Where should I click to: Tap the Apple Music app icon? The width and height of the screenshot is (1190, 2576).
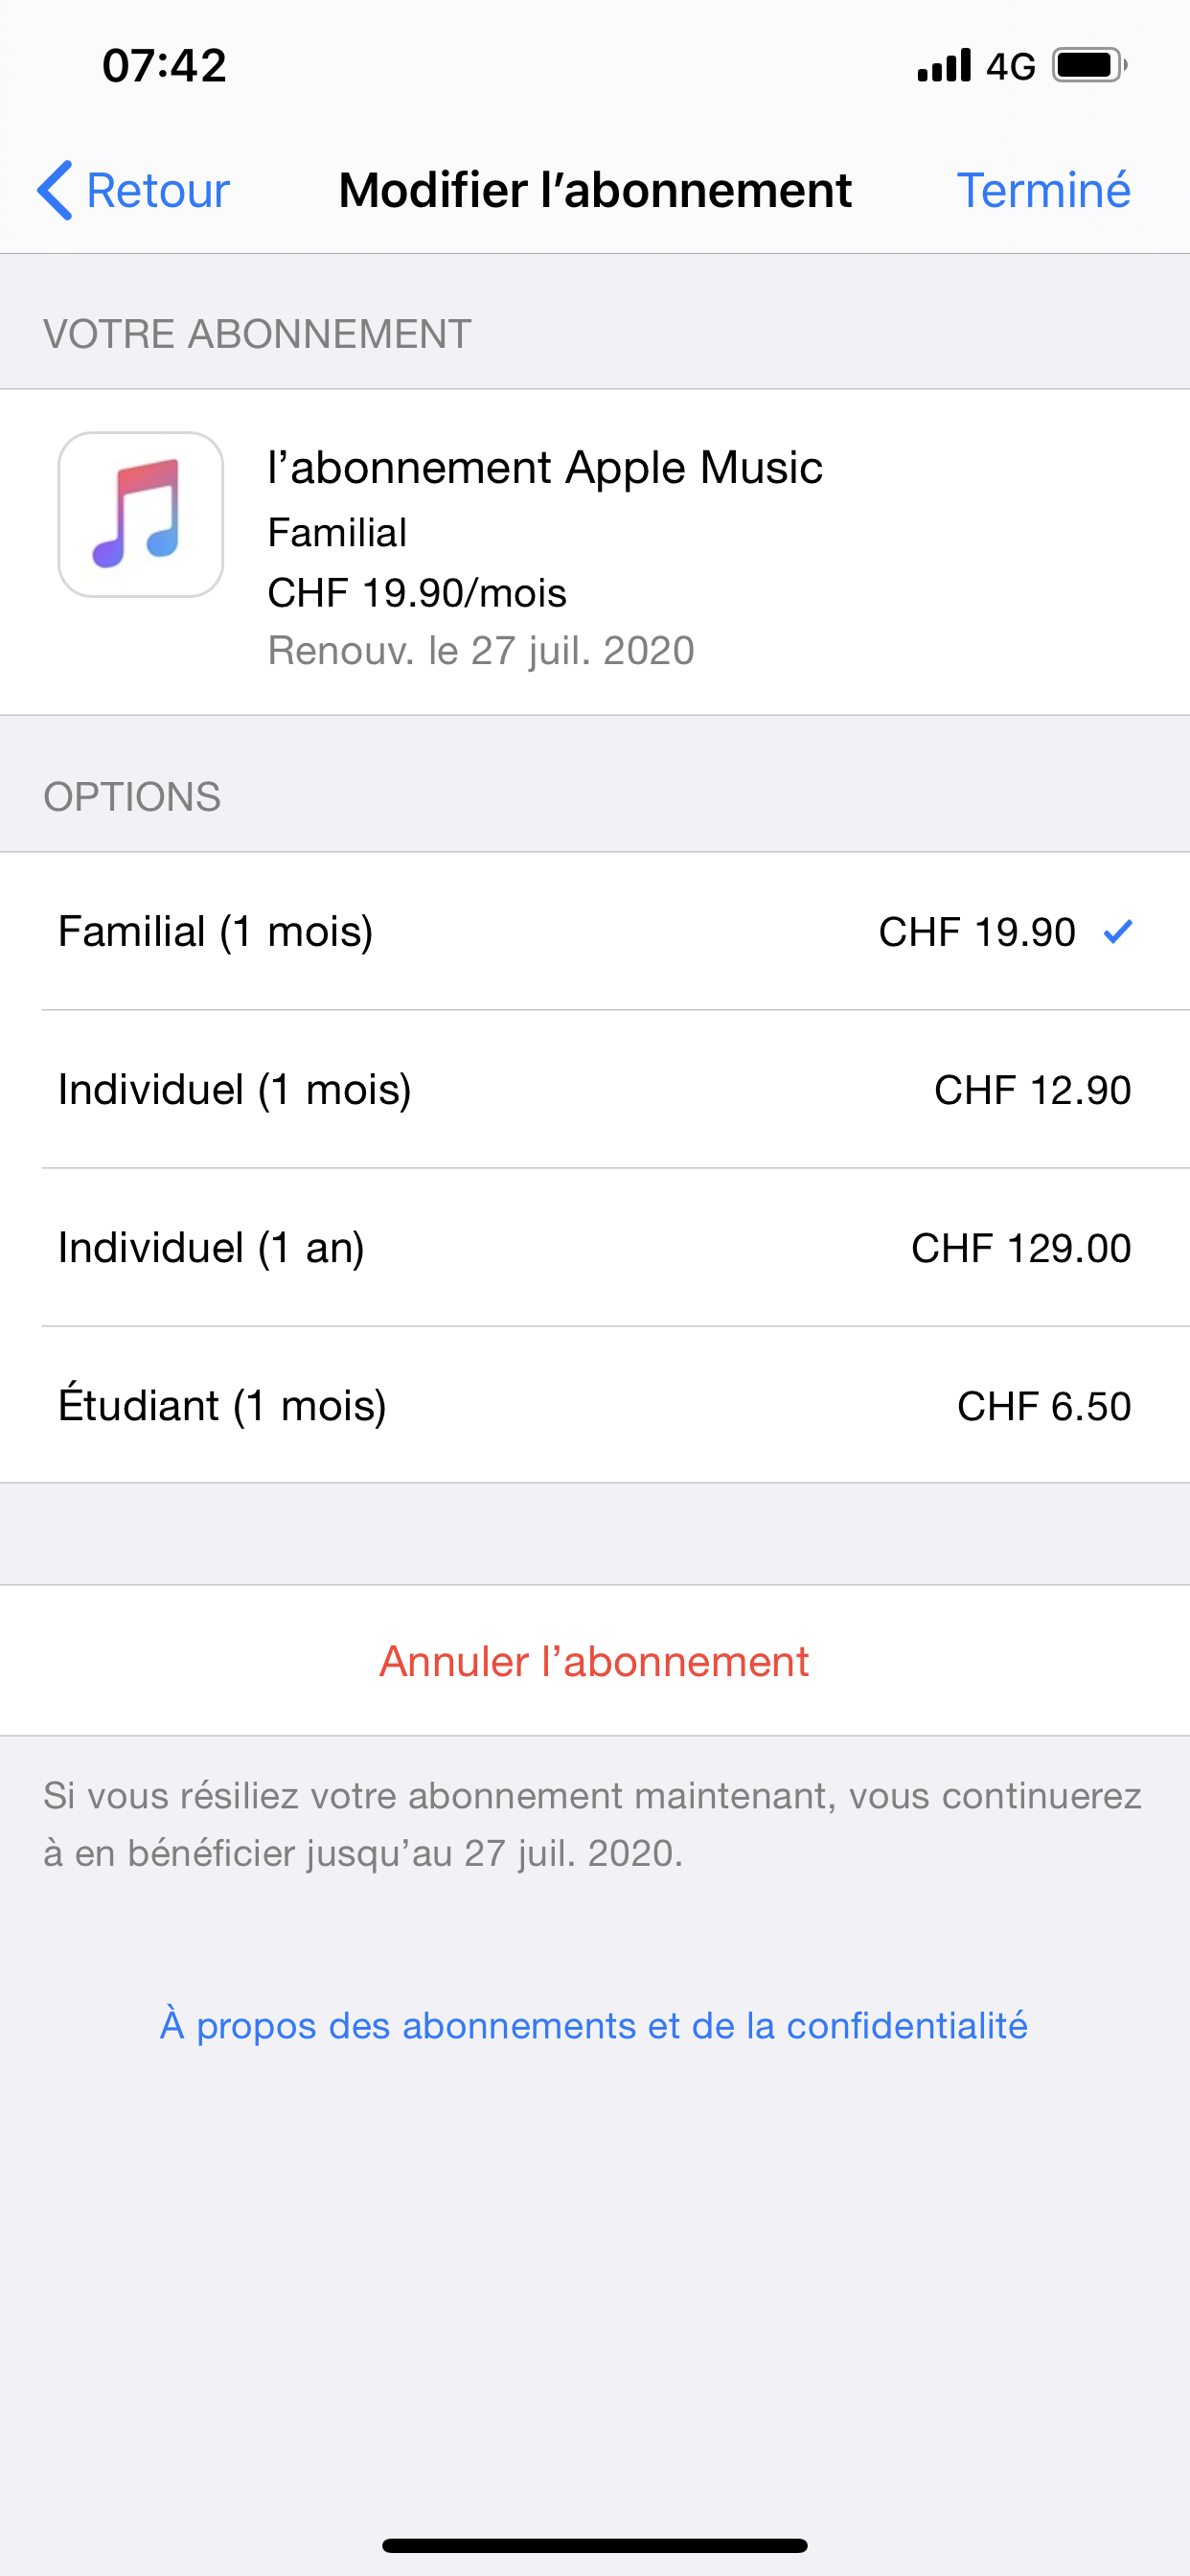coord(141,515)
